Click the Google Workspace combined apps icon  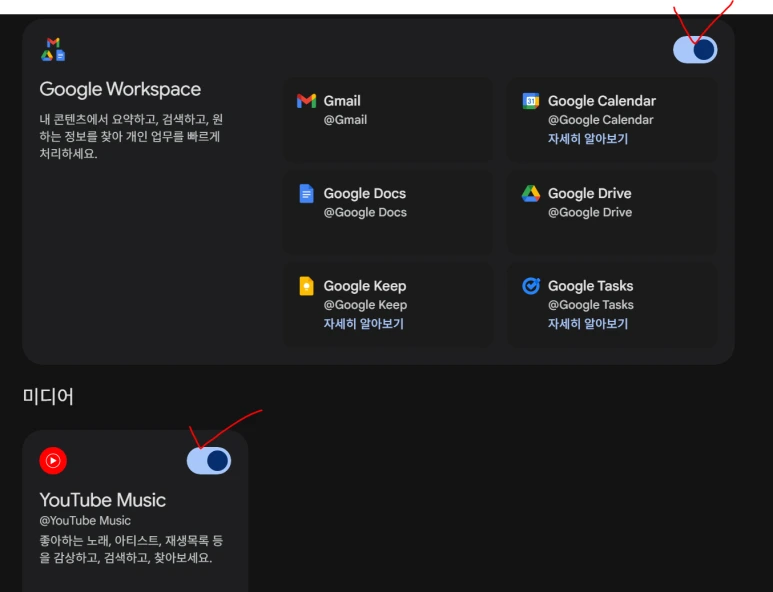click(x=53, y=49)
